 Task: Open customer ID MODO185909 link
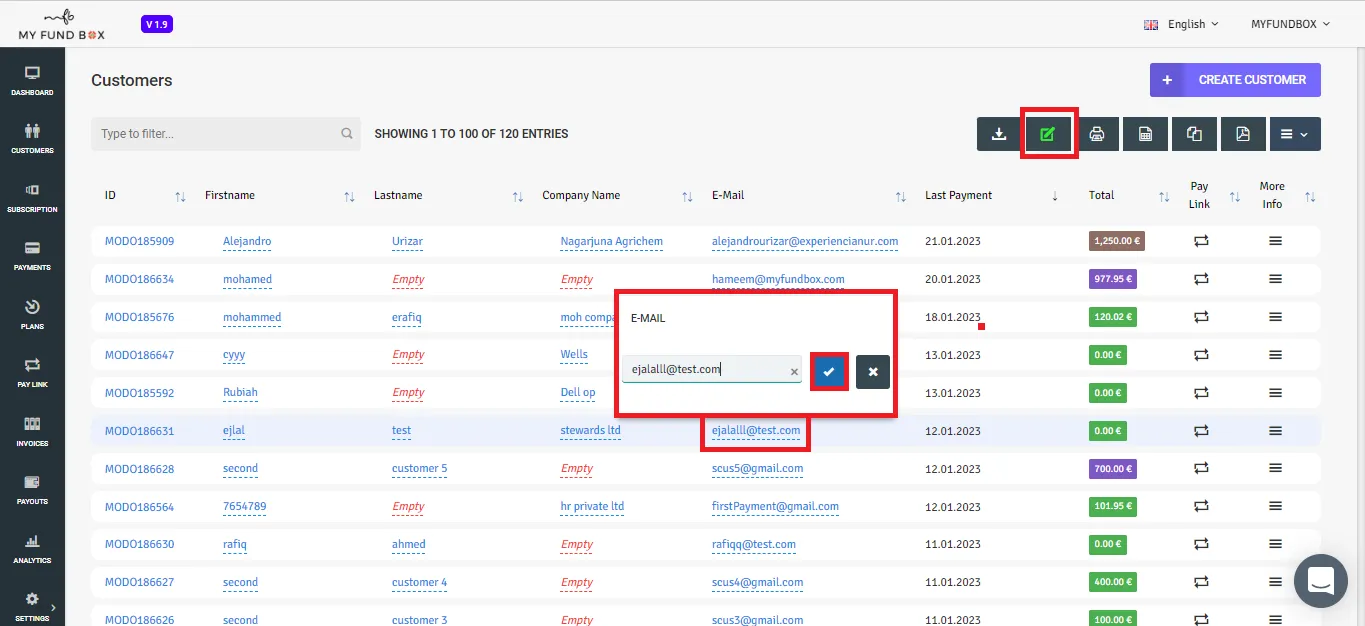click(x=139, y=242)
